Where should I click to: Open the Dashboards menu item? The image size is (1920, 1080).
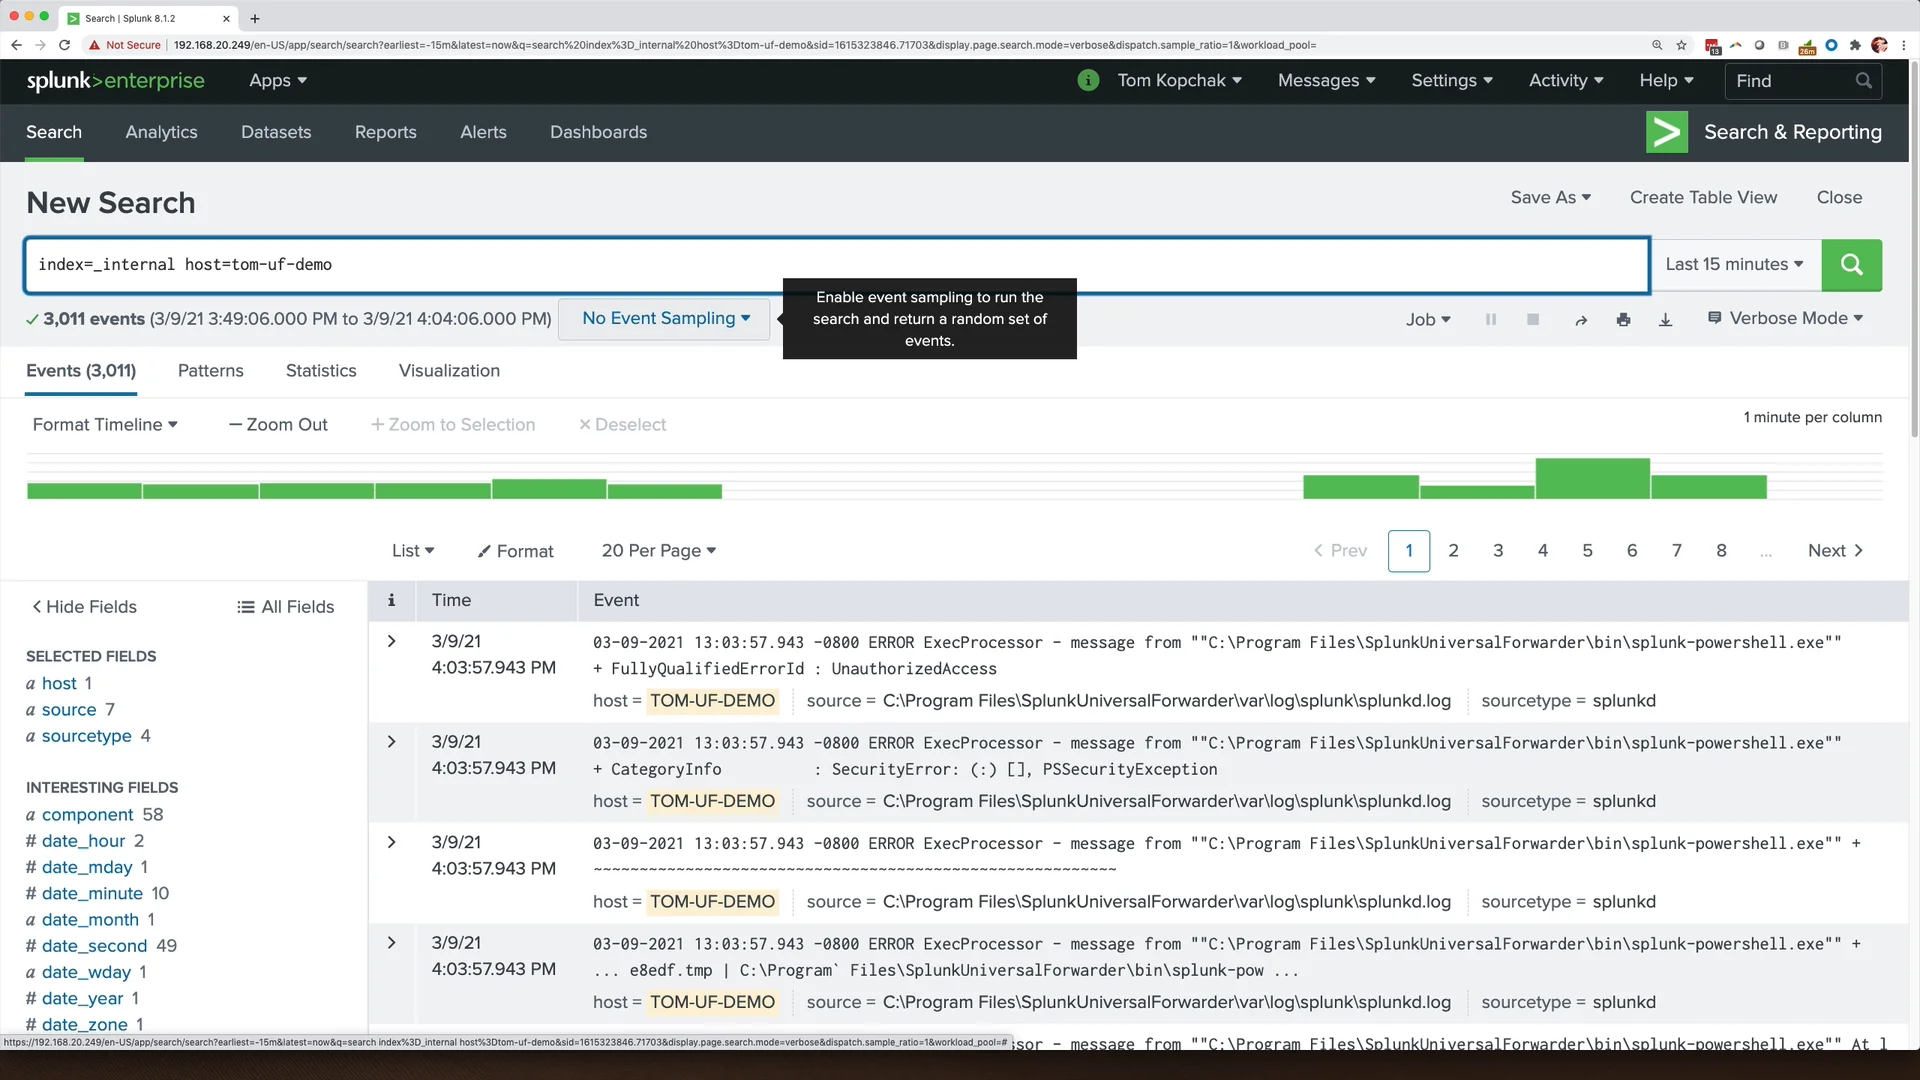click(598, 132)
